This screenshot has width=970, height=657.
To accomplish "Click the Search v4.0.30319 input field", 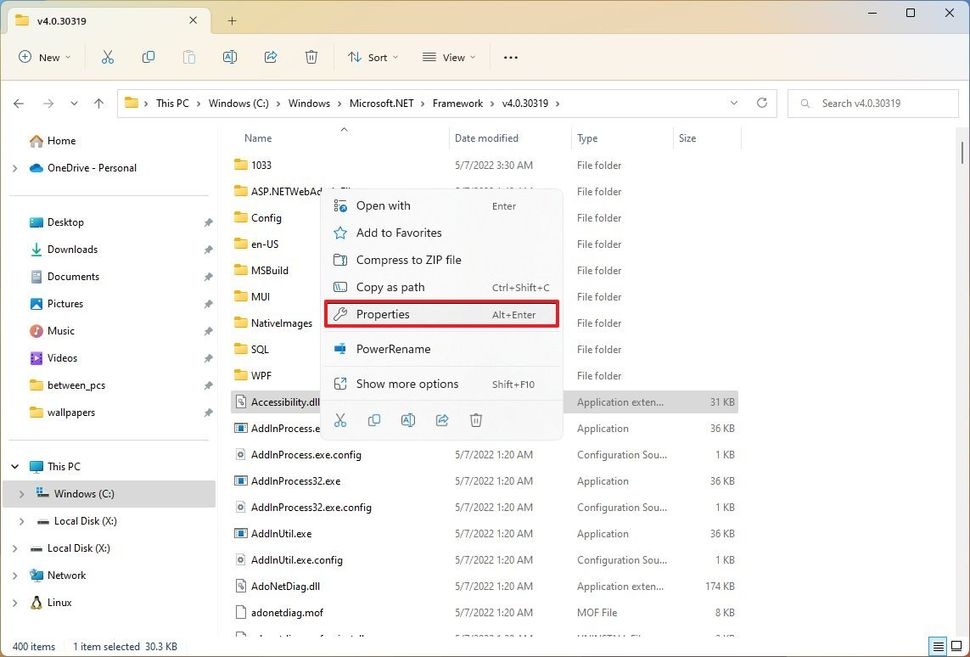I will pyautogui.click(x=872, y=103).
